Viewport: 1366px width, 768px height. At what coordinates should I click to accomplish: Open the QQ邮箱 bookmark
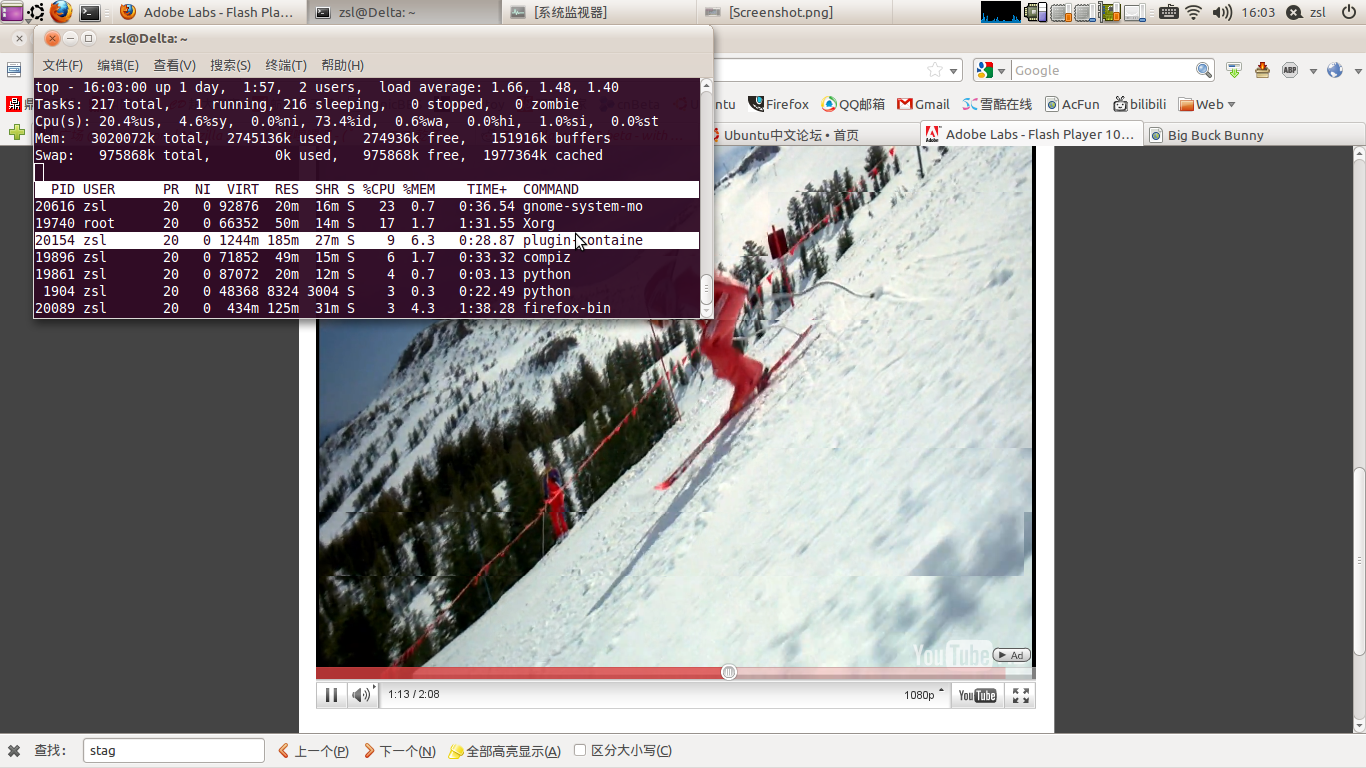coord(854,104)
